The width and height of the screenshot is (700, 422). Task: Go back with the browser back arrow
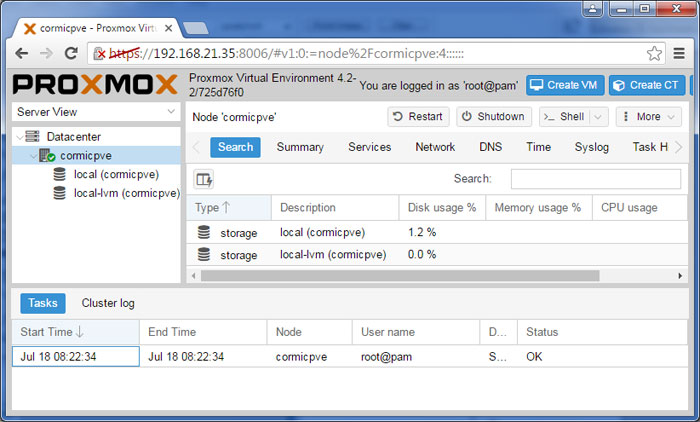click(x=21, y=54)
